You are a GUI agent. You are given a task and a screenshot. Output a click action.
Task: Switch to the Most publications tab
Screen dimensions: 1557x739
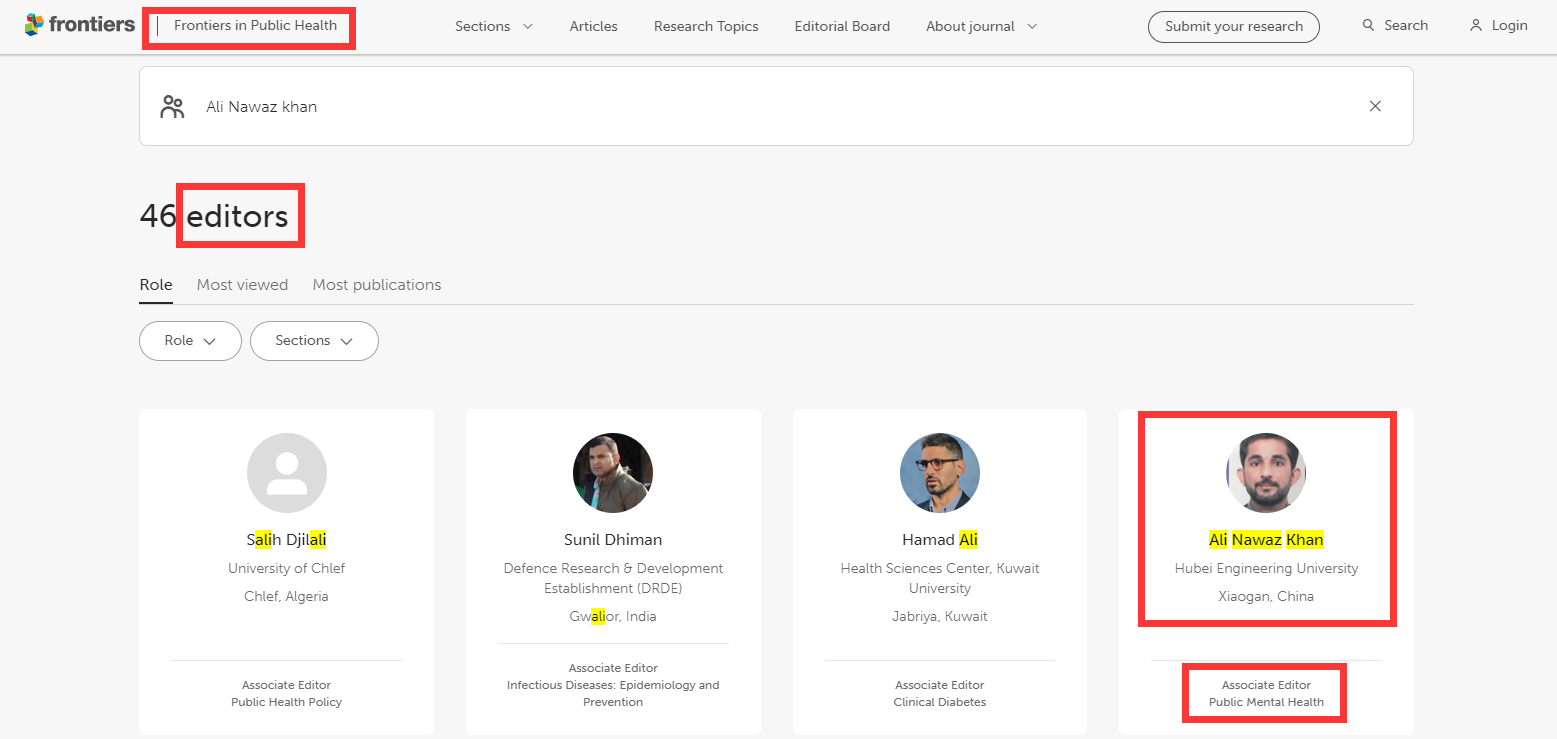click(376, 285)
